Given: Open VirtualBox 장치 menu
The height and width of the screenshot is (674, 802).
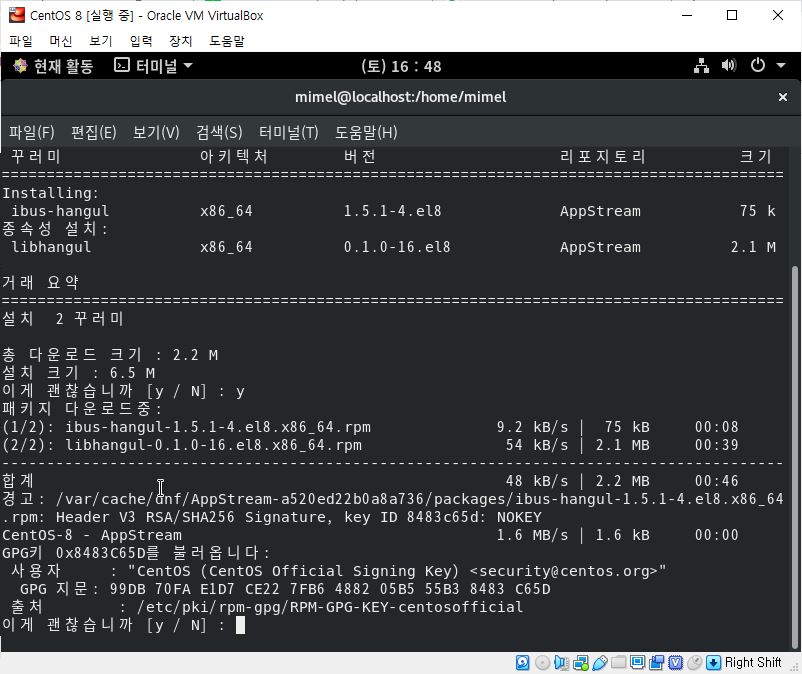Looking at the screenshot, I should (x=181, y=41).
